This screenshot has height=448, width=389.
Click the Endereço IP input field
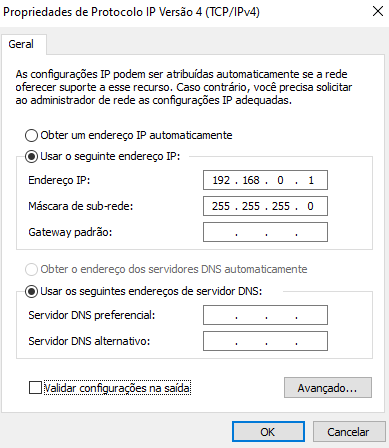point(265,180)
